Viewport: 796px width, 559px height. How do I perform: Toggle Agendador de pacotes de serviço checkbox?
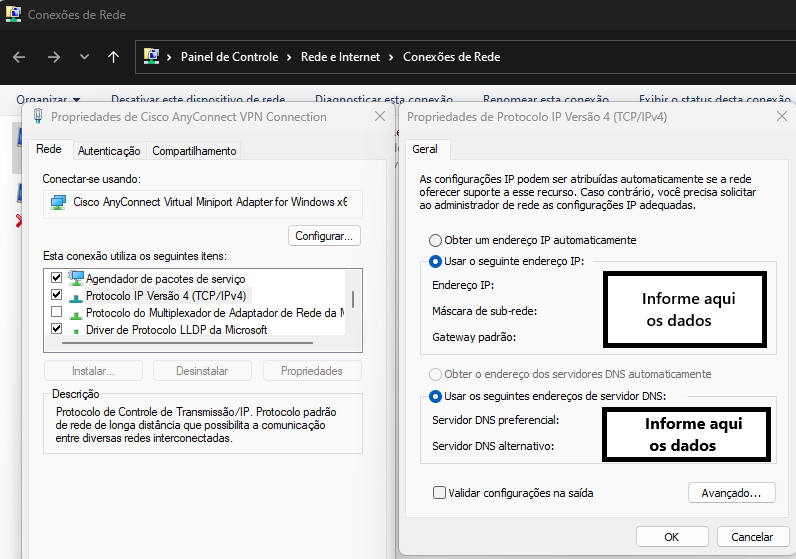[x=56, y=278]
